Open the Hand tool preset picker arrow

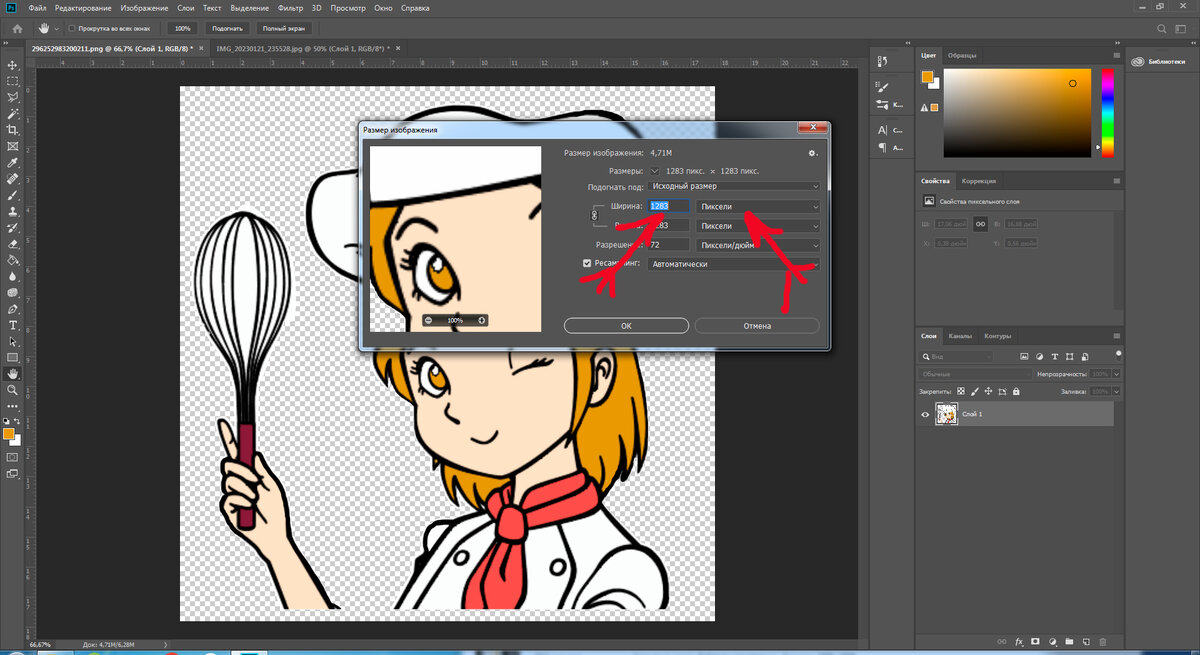[x=58, y=29]
